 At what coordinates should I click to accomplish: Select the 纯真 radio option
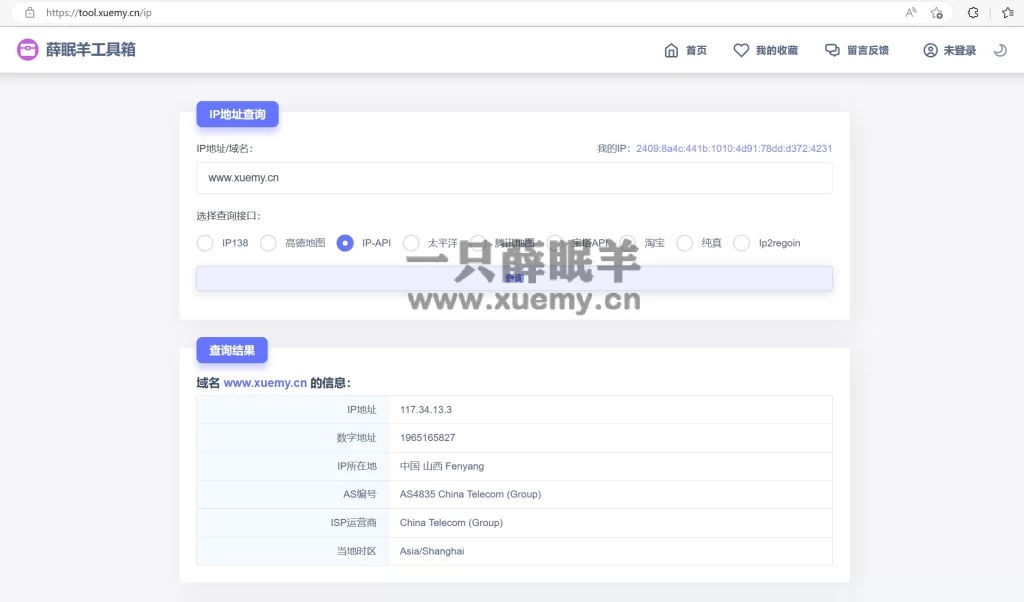pyautogui.click(x=684, y=243)
